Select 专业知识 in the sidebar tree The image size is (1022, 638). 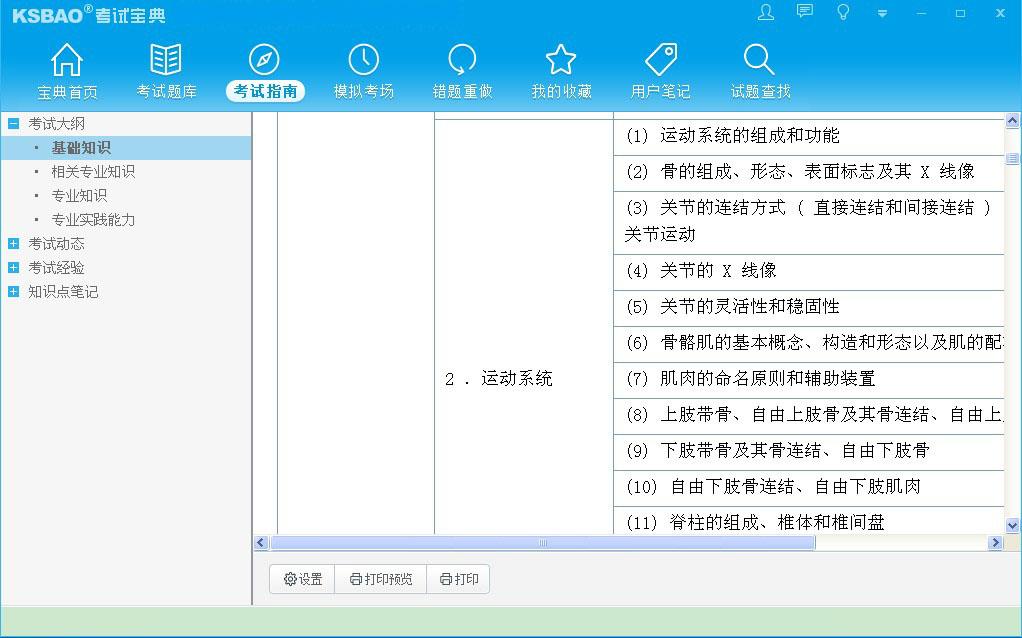pyautogui.click(x=80, y=196)
